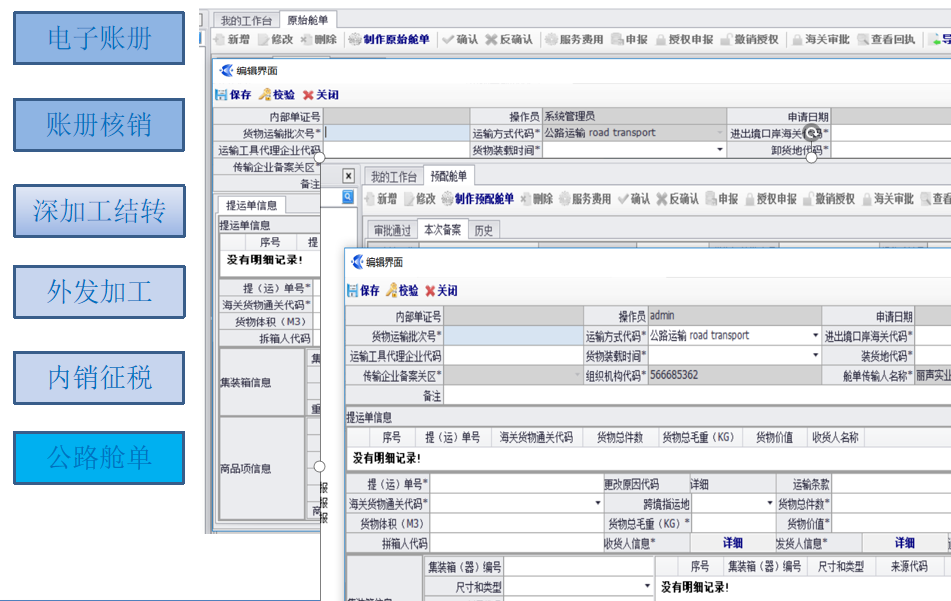Expand the 海关货物通关代码 dropdown in the 预配舱单 edit window
Screen dimensions: 951x601
click(597, 503)
